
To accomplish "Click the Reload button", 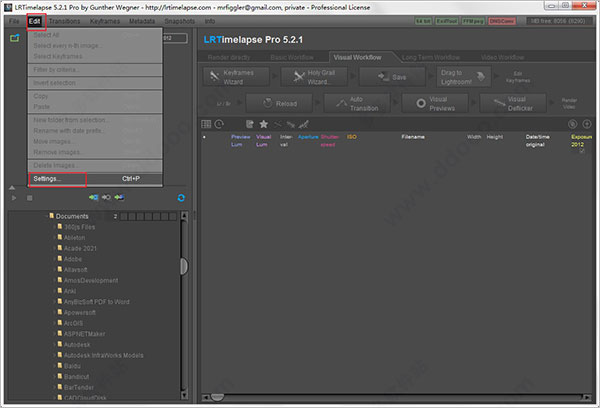I will point(279,103).
